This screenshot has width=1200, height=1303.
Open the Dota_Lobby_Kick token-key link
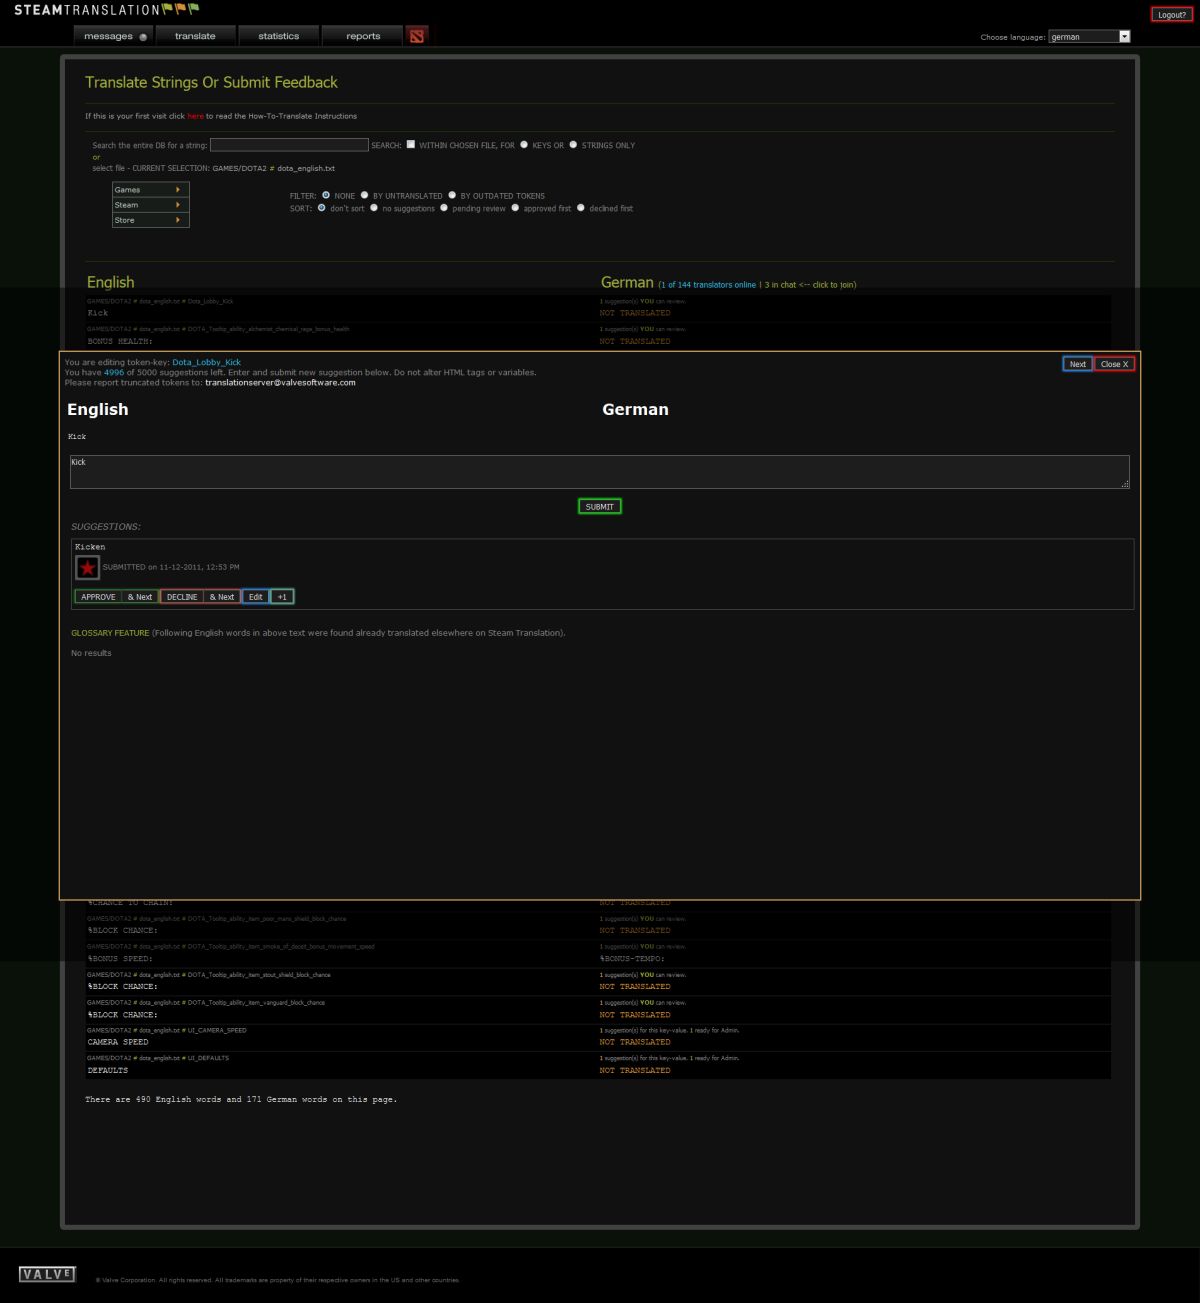[206, 362]
